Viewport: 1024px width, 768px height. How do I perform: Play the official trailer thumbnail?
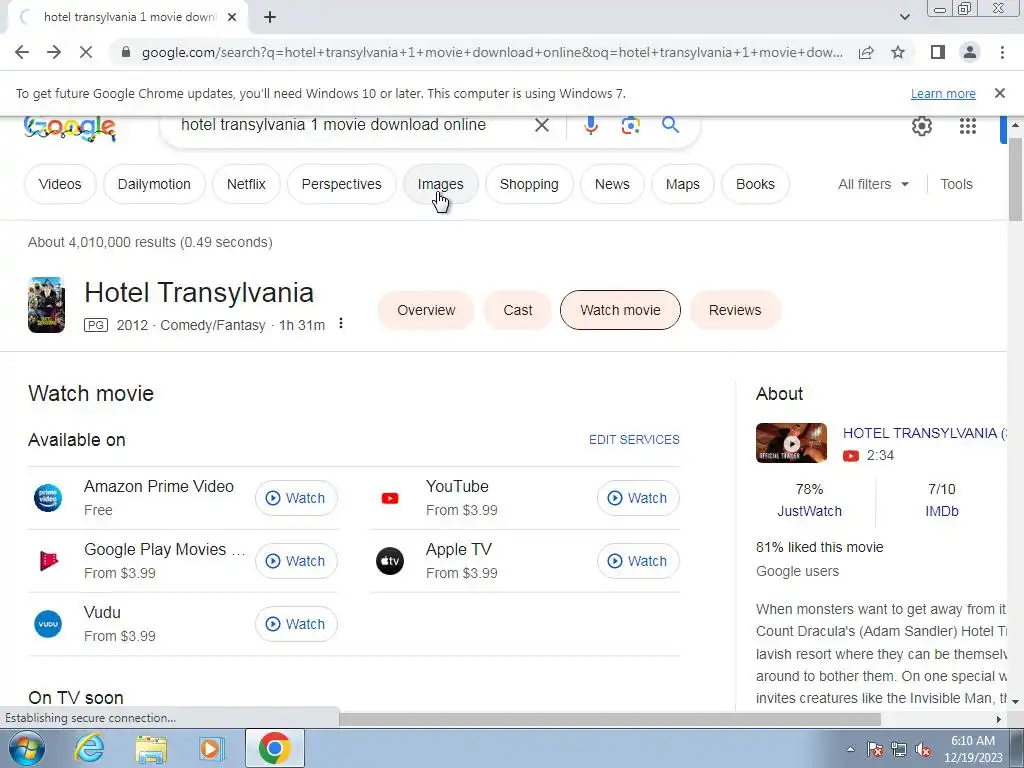791,443
